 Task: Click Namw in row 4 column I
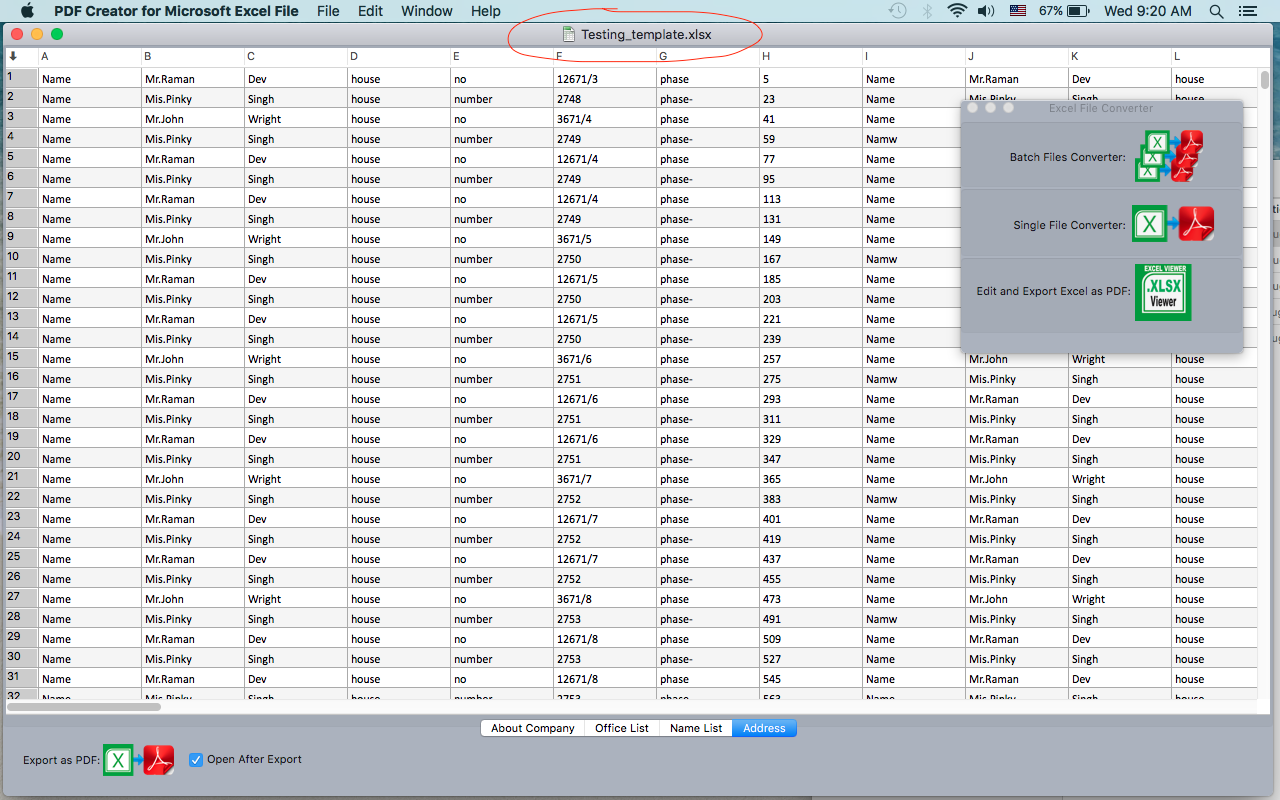914,139
